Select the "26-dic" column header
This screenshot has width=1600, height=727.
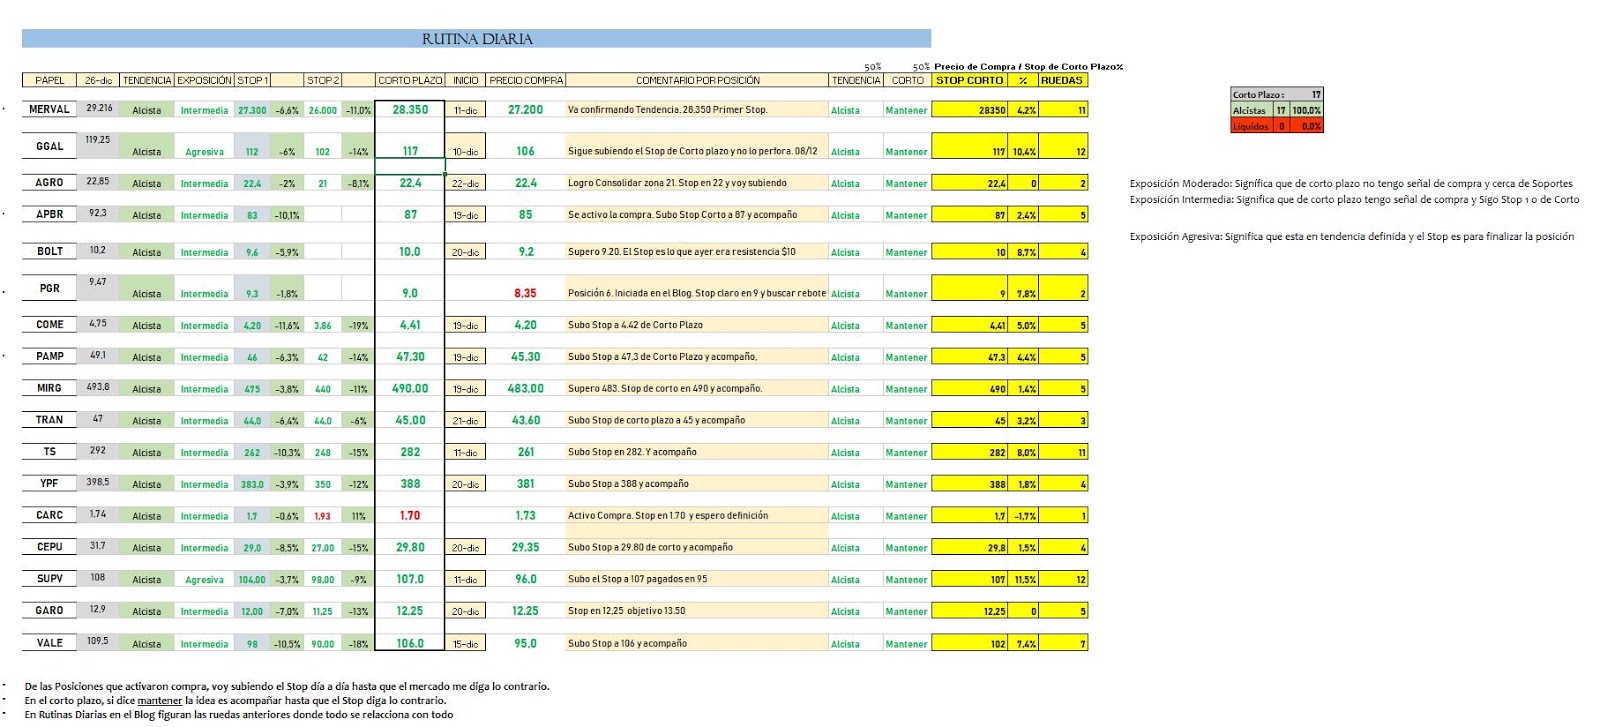coord(98,80)
